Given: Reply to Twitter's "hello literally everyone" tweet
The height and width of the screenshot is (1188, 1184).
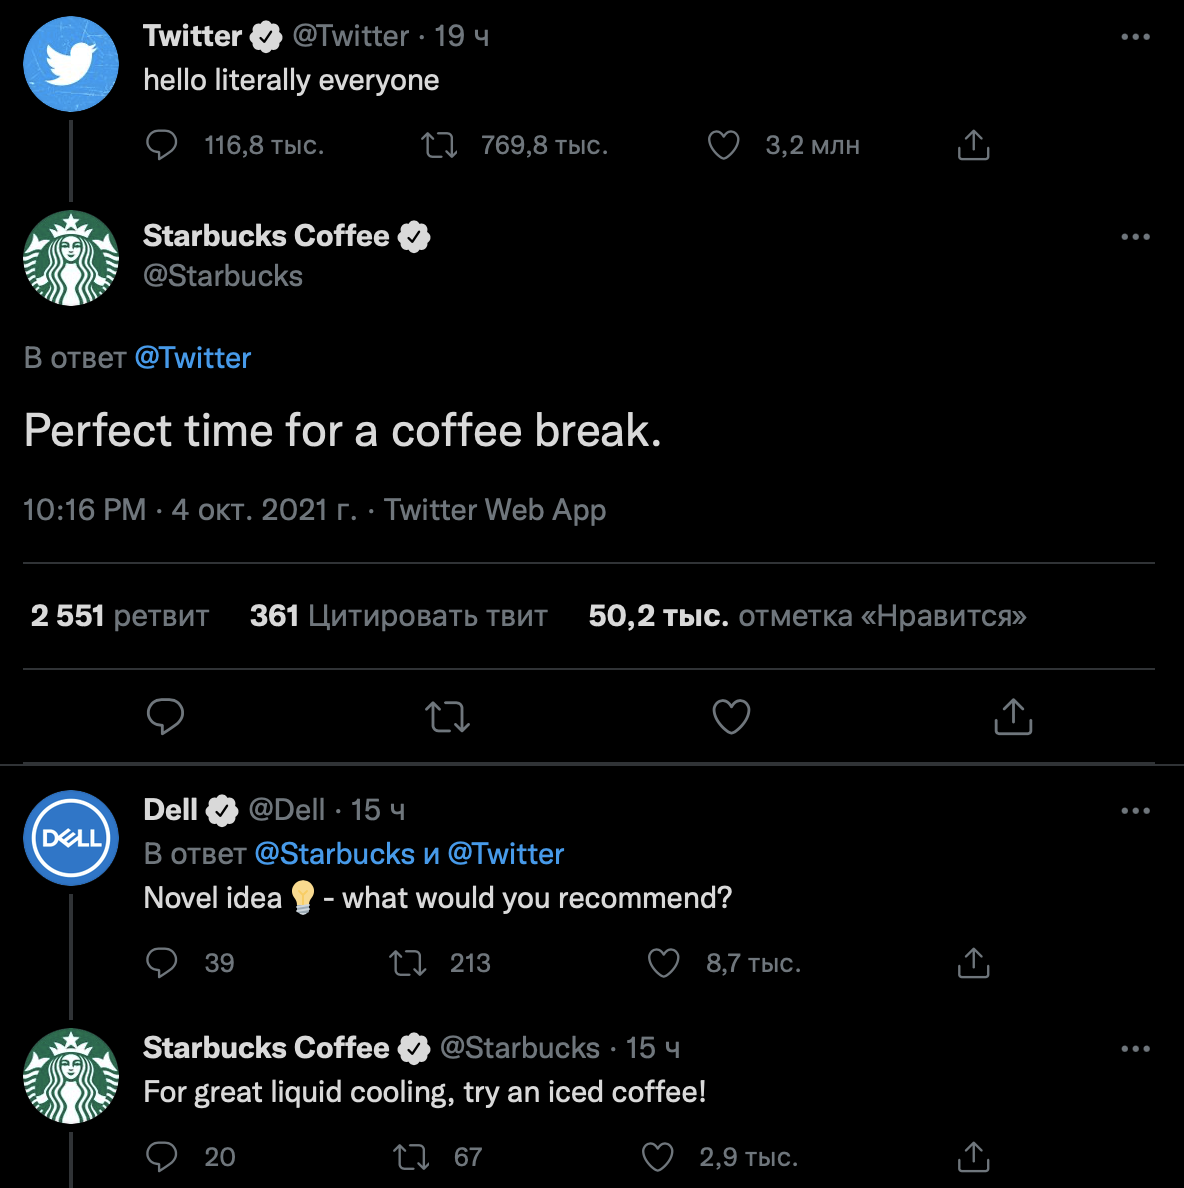Looking at the screenshot, I should point(162,146).
